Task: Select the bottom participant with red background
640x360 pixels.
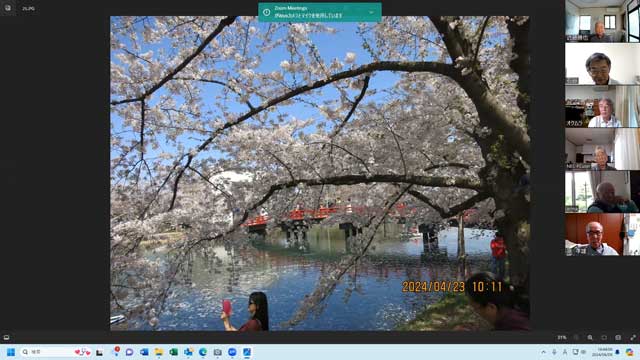Action: tap(602, 235)
